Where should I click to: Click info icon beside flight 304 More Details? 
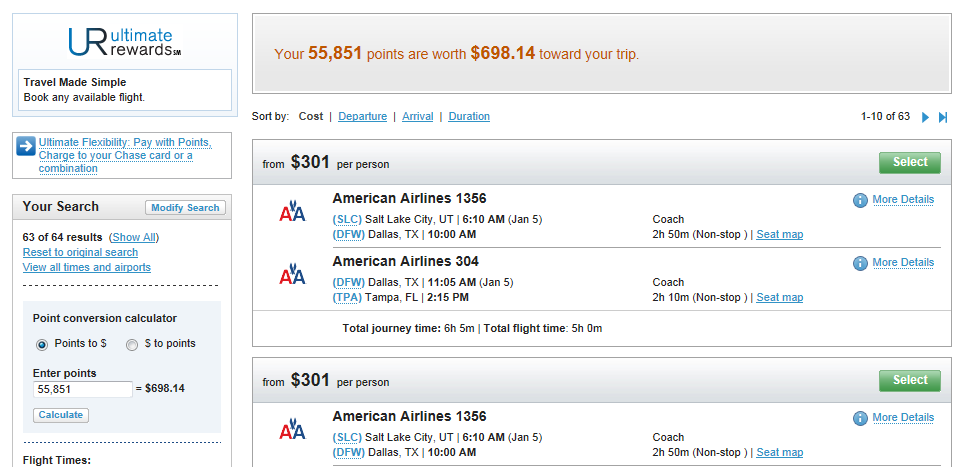(860, 263)
